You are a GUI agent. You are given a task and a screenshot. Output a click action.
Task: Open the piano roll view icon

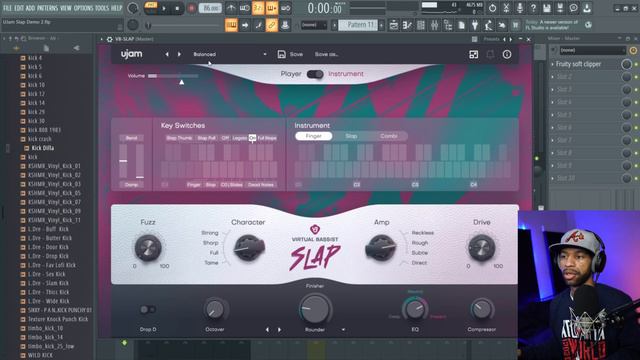pos(407,25)
